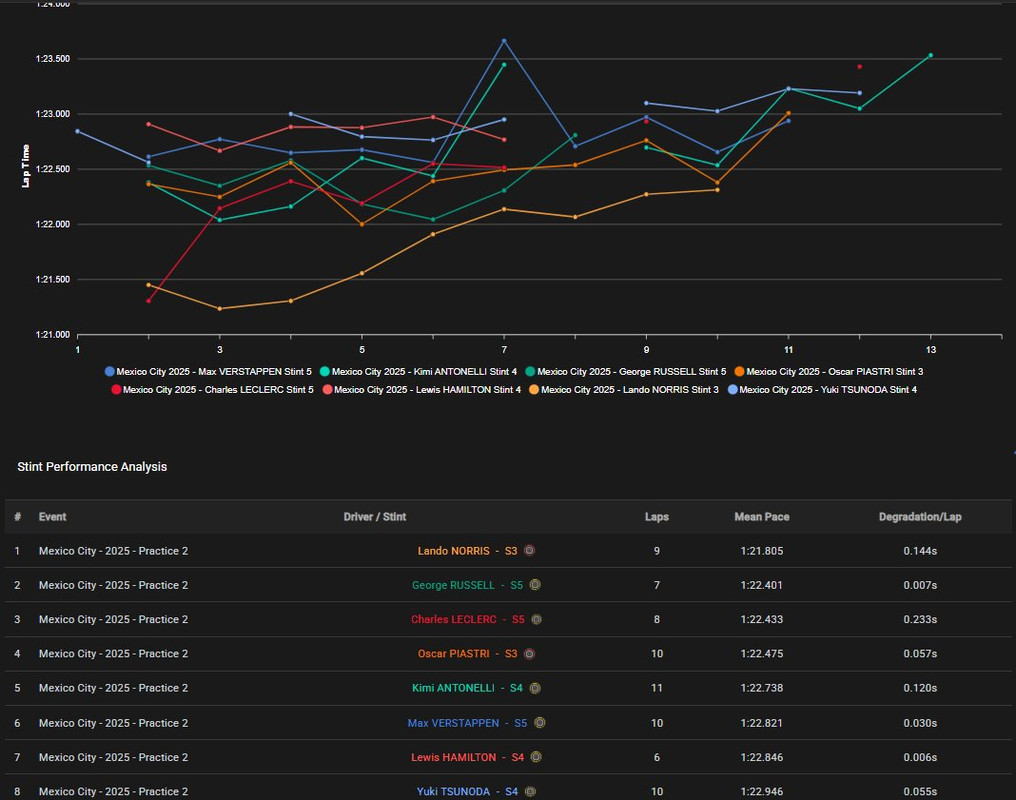Click the legend dot for Lewis HAMILTON Stint 4
Viewport: 1016px width, 800px height.
[x=327, y=390]
